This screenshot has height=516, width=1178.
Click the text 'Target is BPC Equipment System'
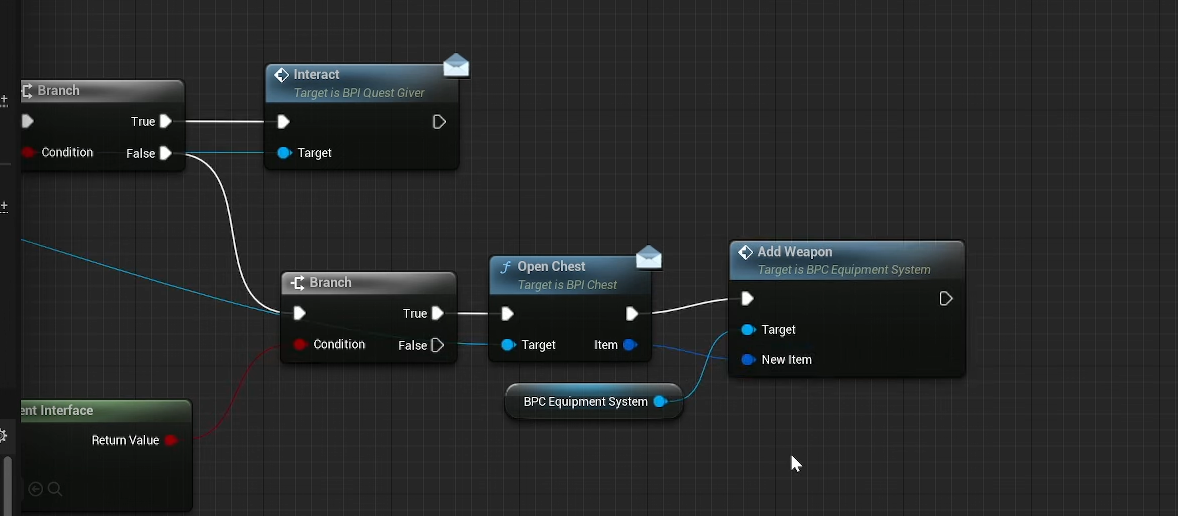[844, 270]
